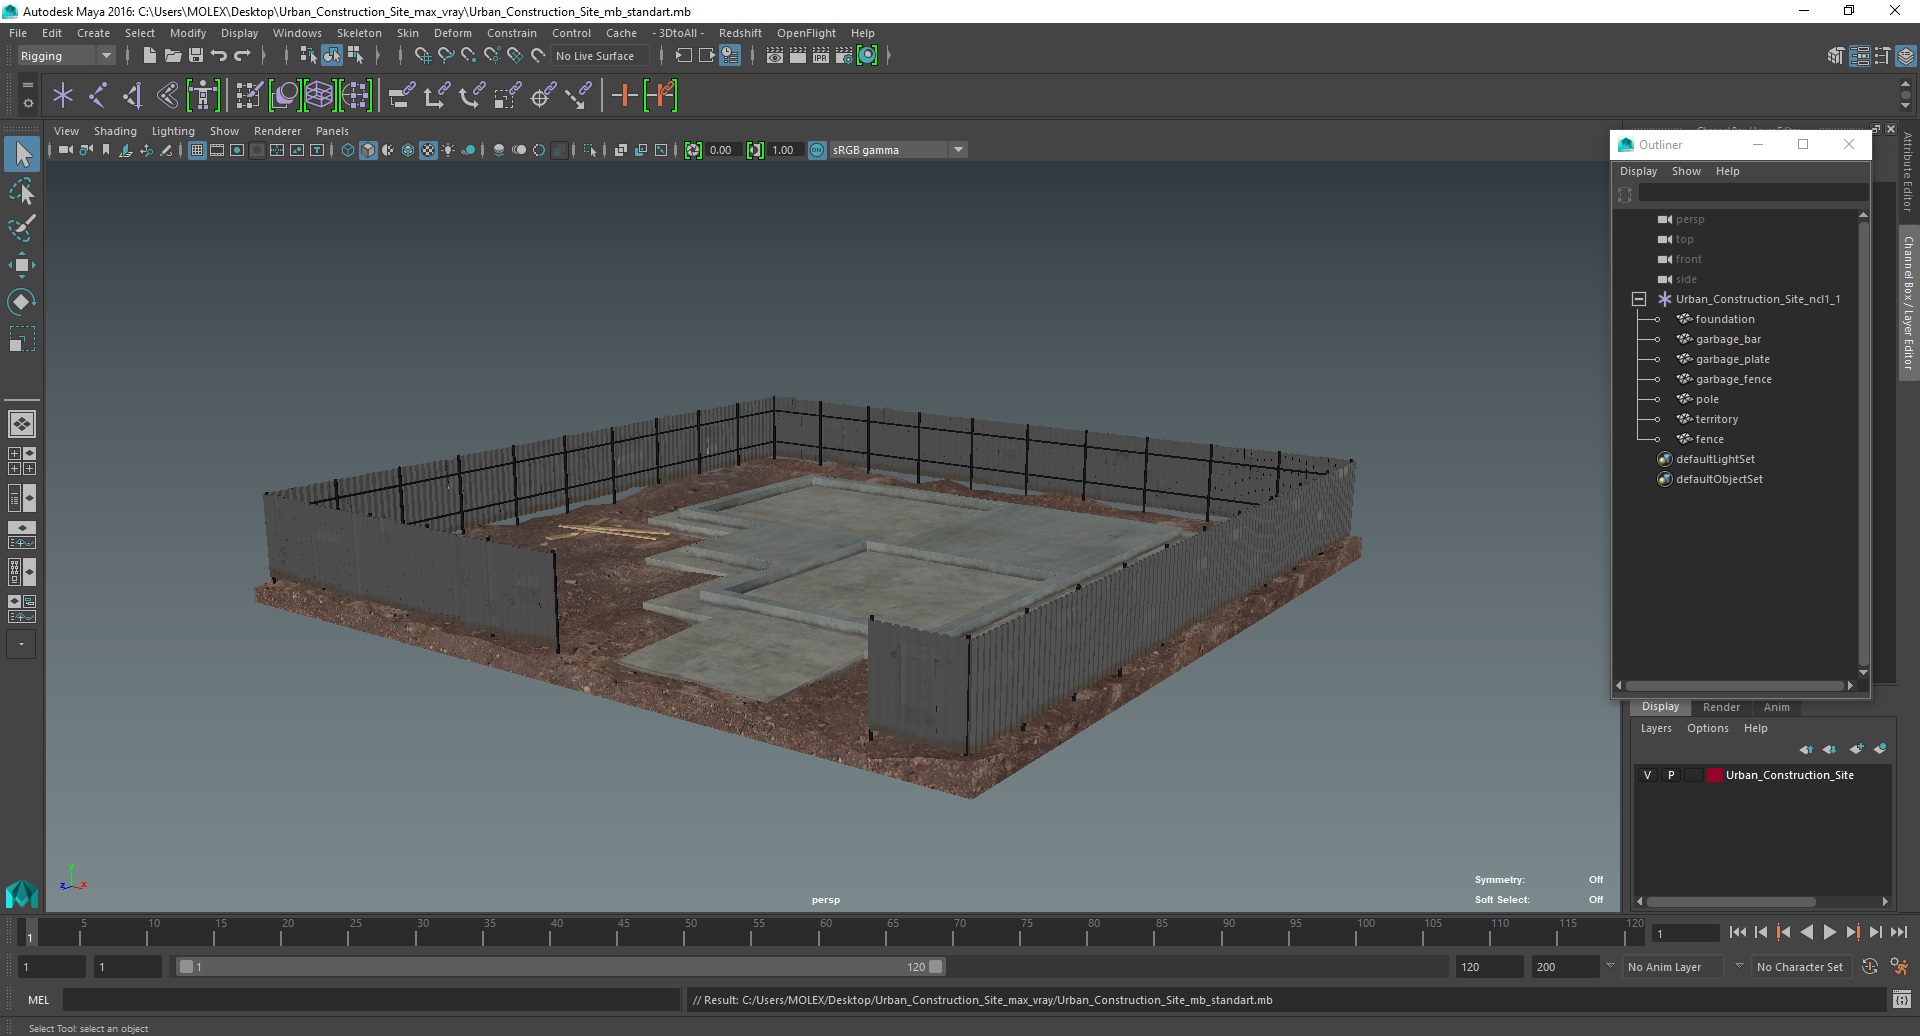
Task: Click the Open Scene folder icon
Action: (172, 56)
